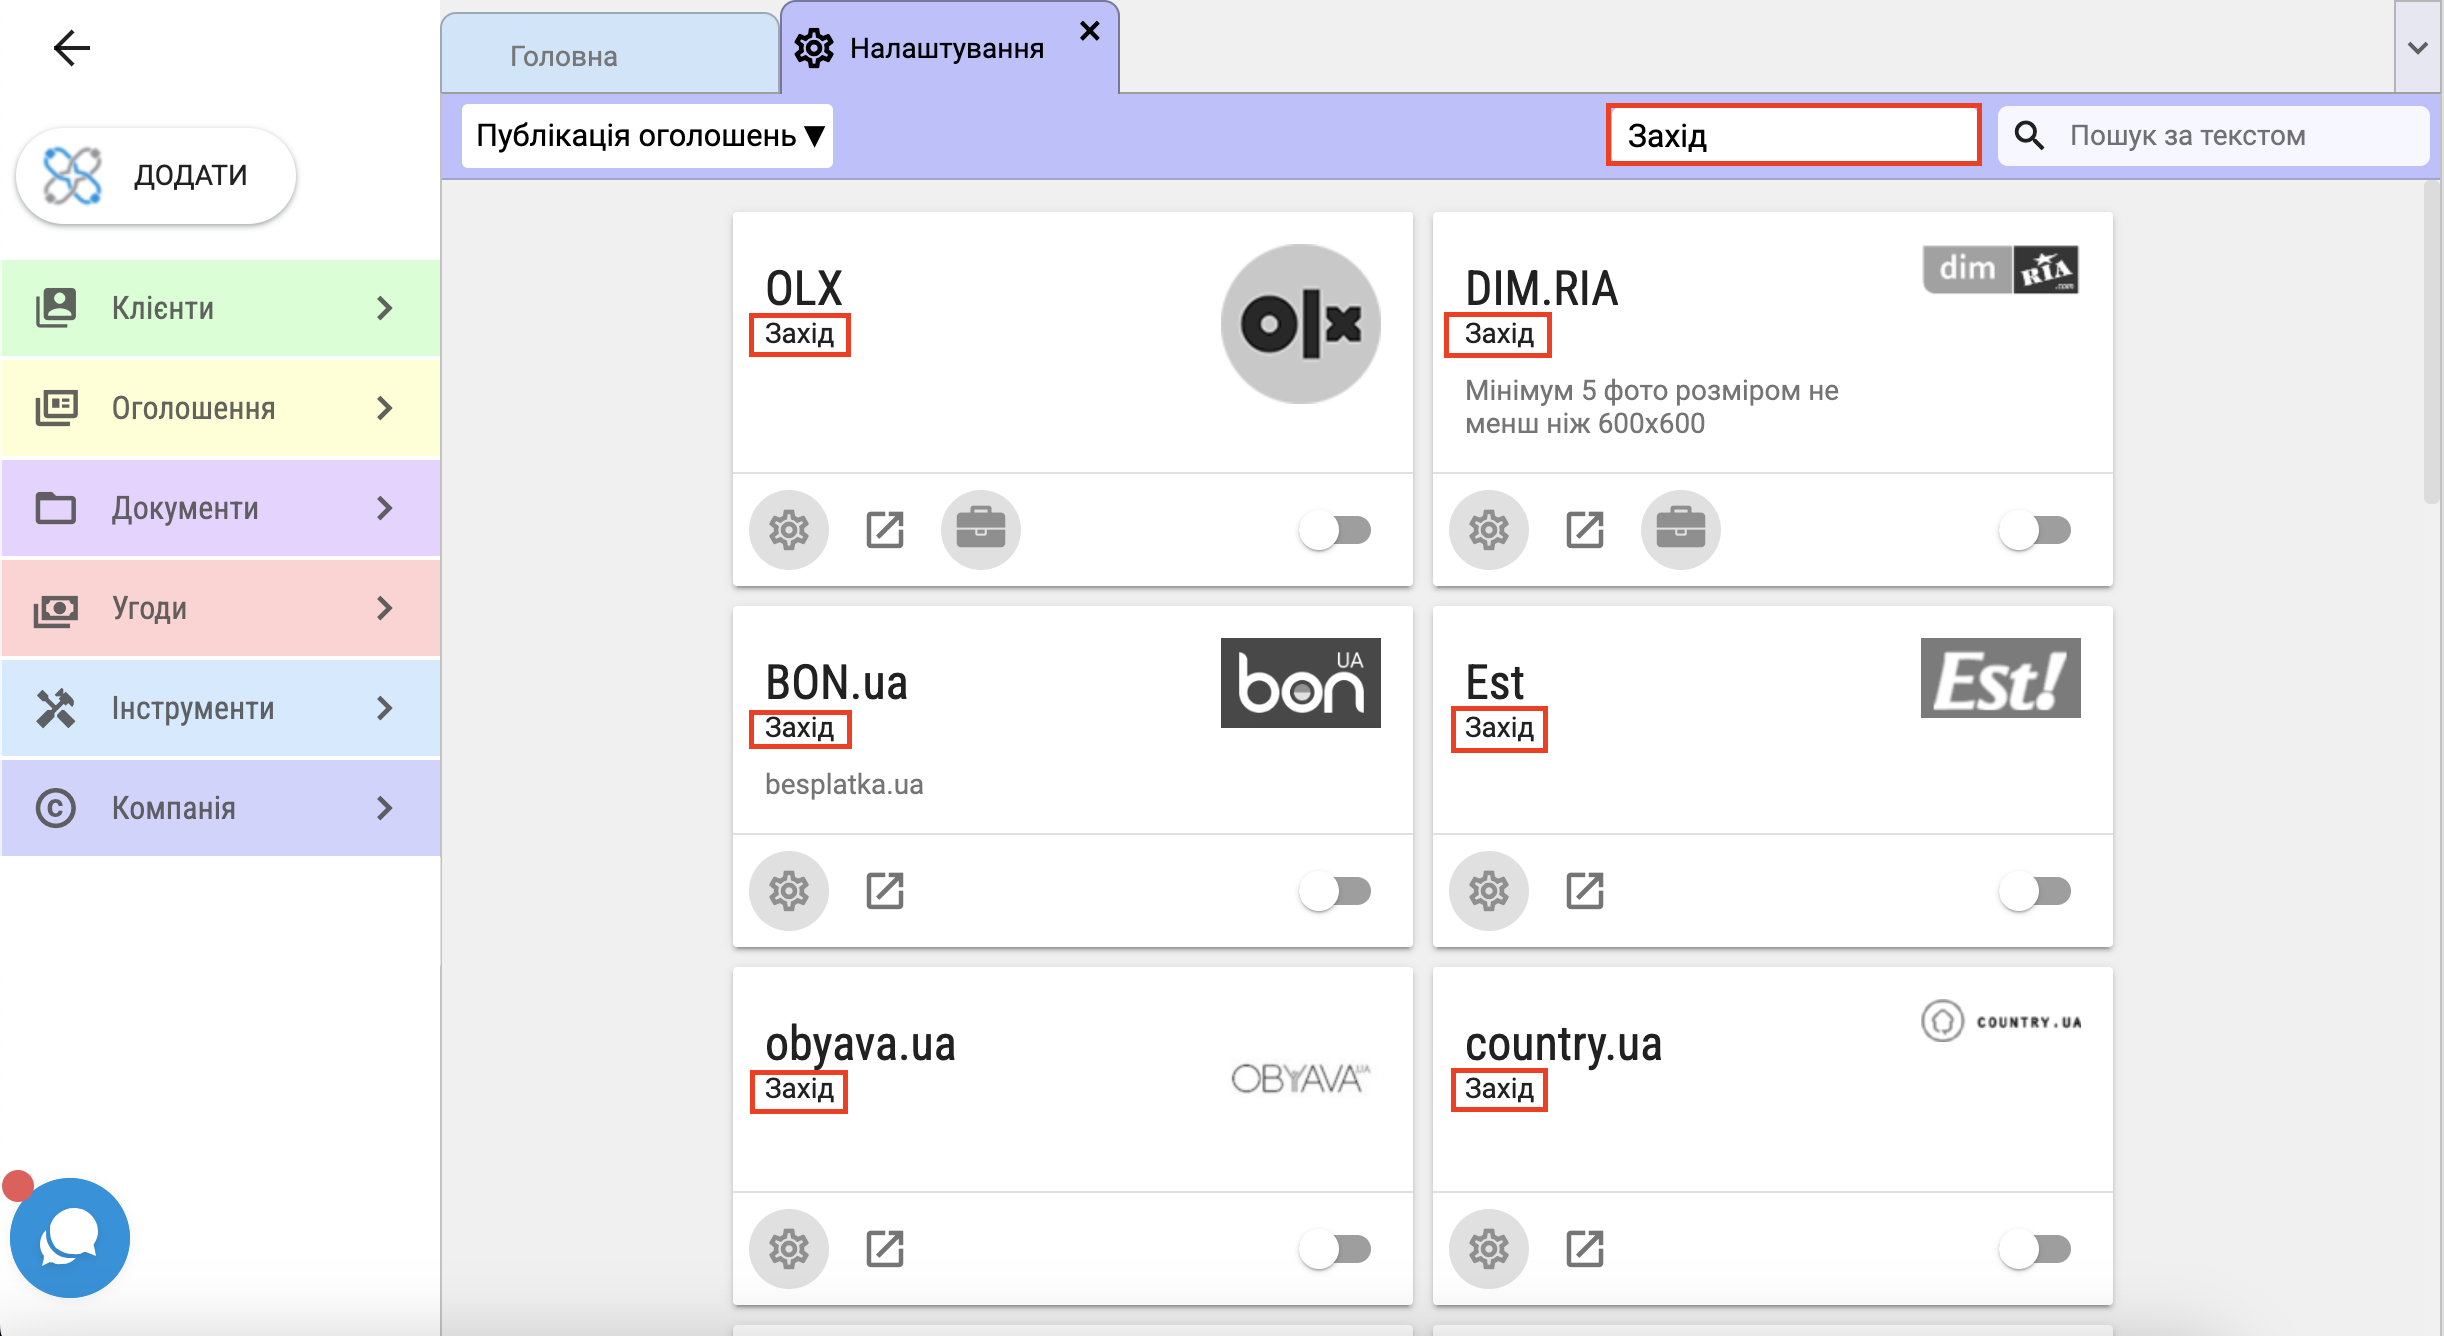Open obyava.ua settings gear
2444x1336 pixels.
coord(789,1249)
